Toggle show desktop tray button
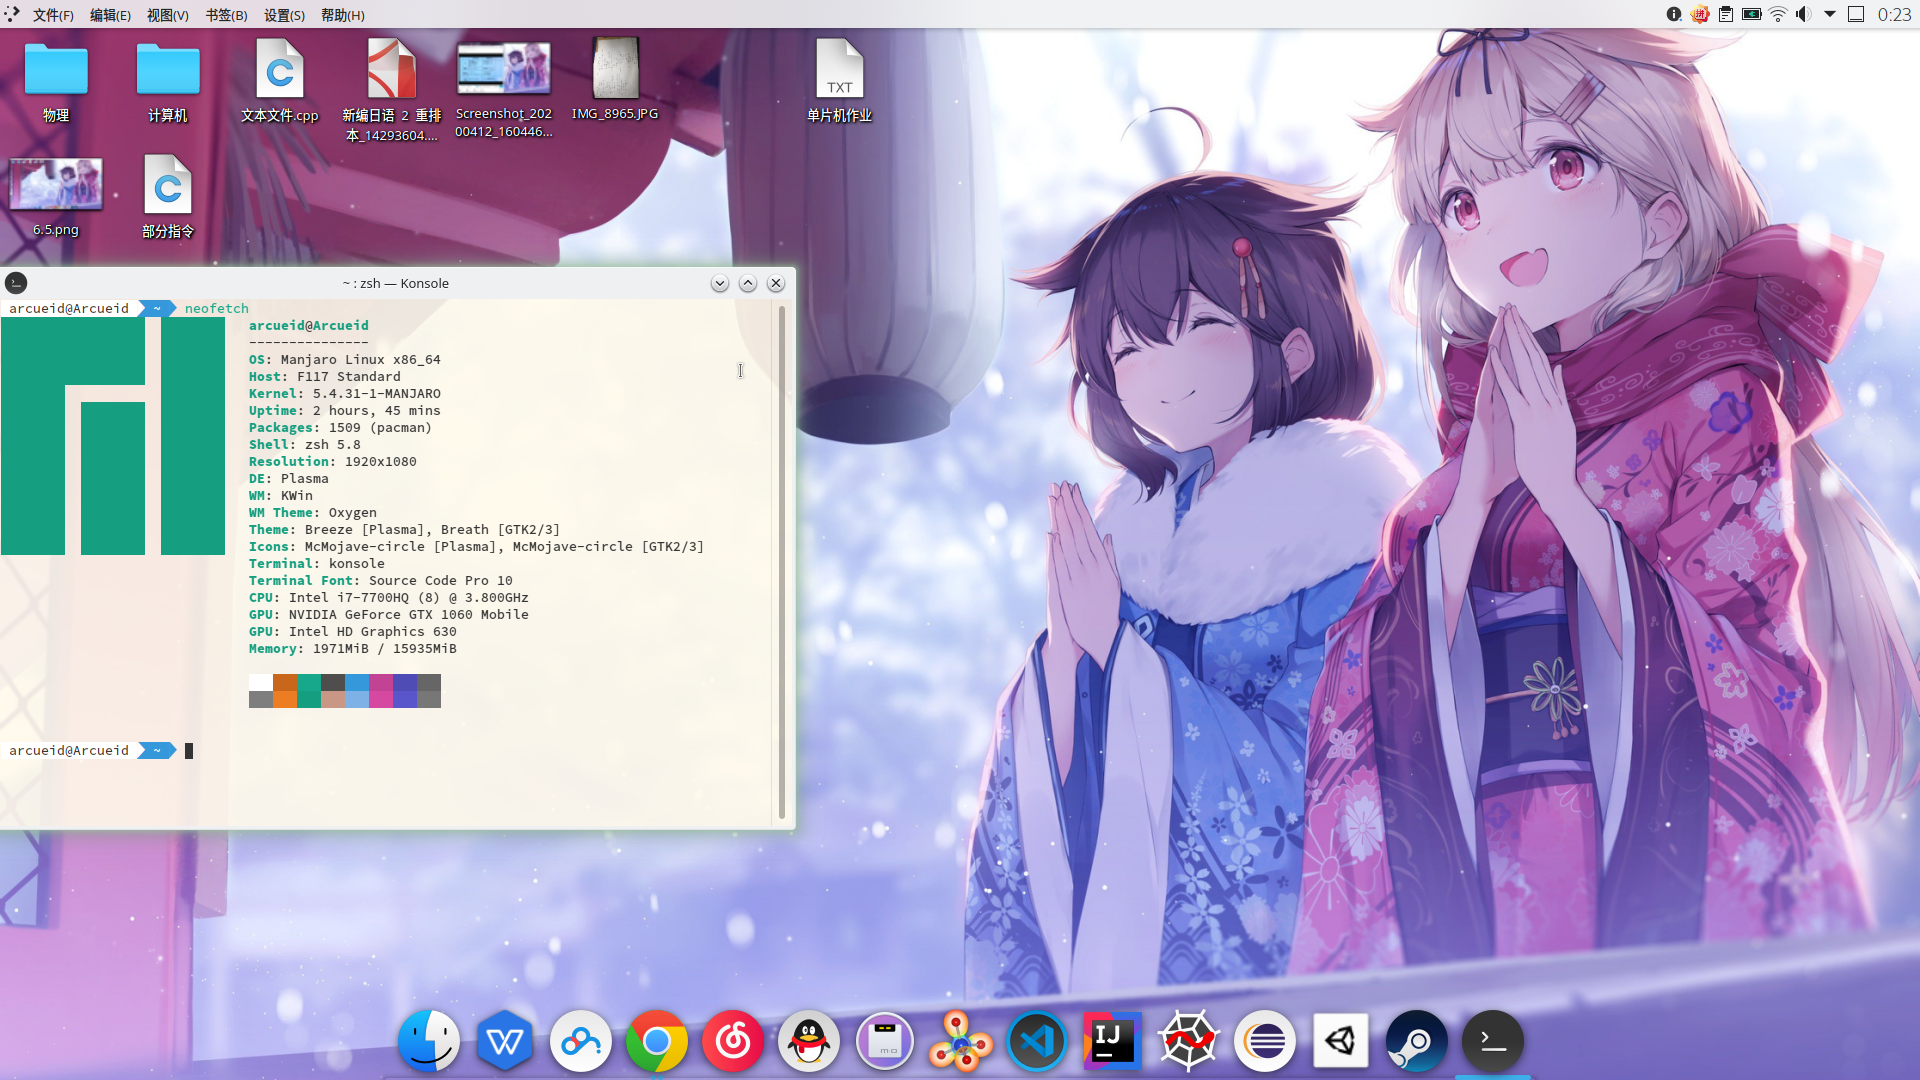The image size is (1920, 1080). [x=1856, y=14]
